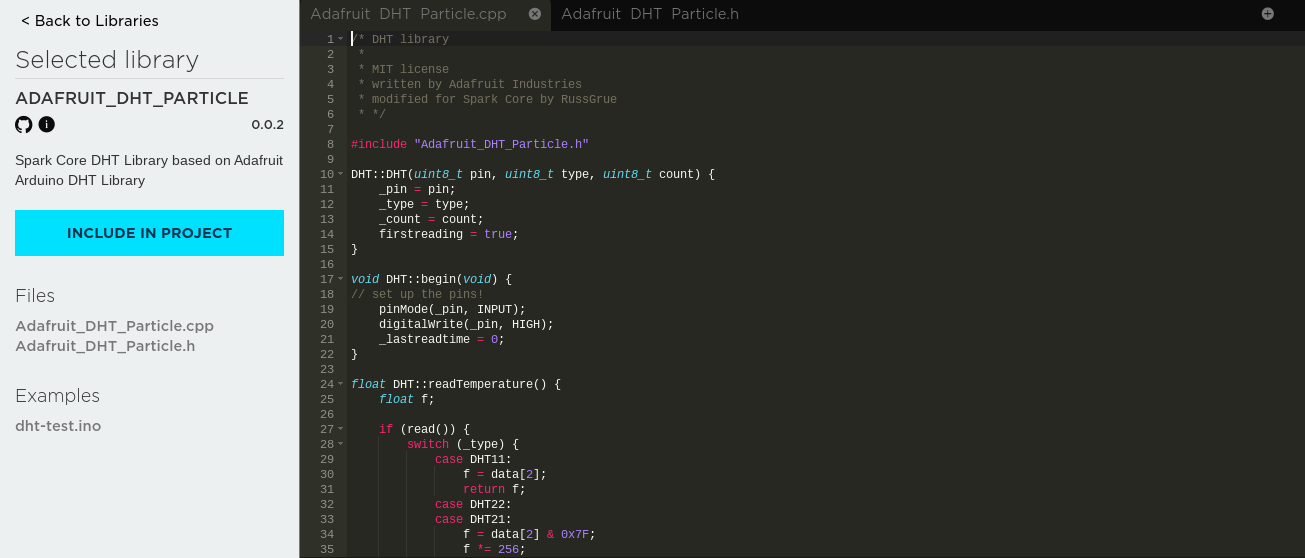Click the library info icon
Viewport: 1305px width, 558px height.
(47, 125)
